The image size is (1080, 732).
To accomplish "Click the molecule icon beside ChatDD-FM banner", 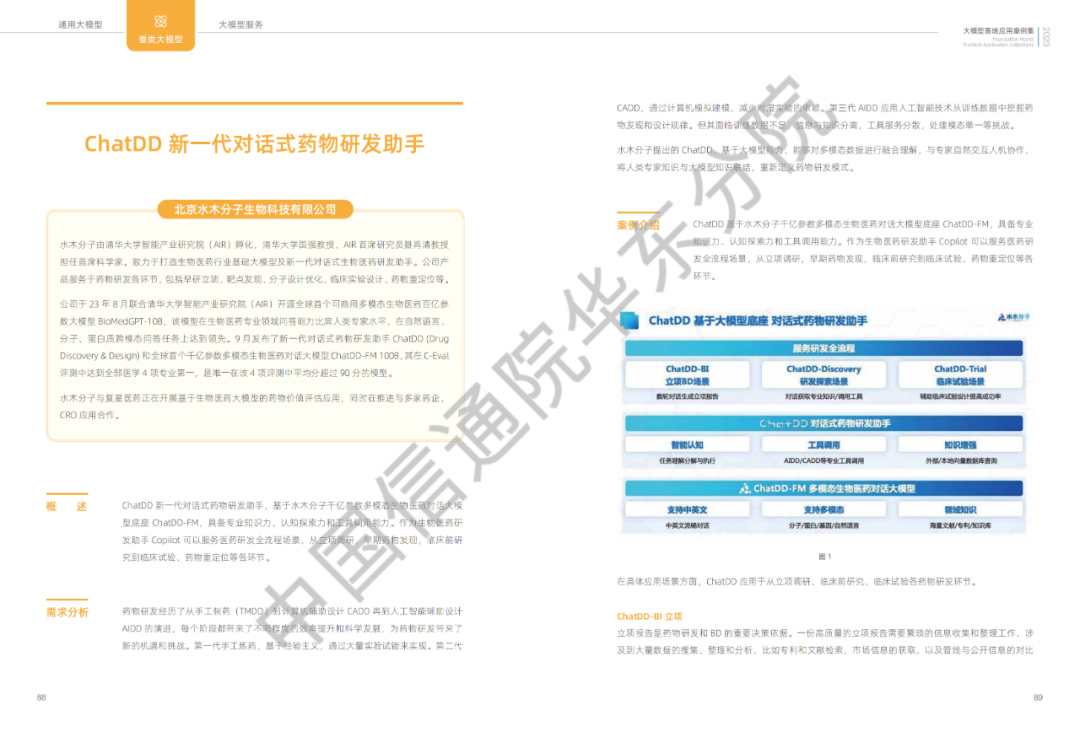I will (x=745, y=488).
